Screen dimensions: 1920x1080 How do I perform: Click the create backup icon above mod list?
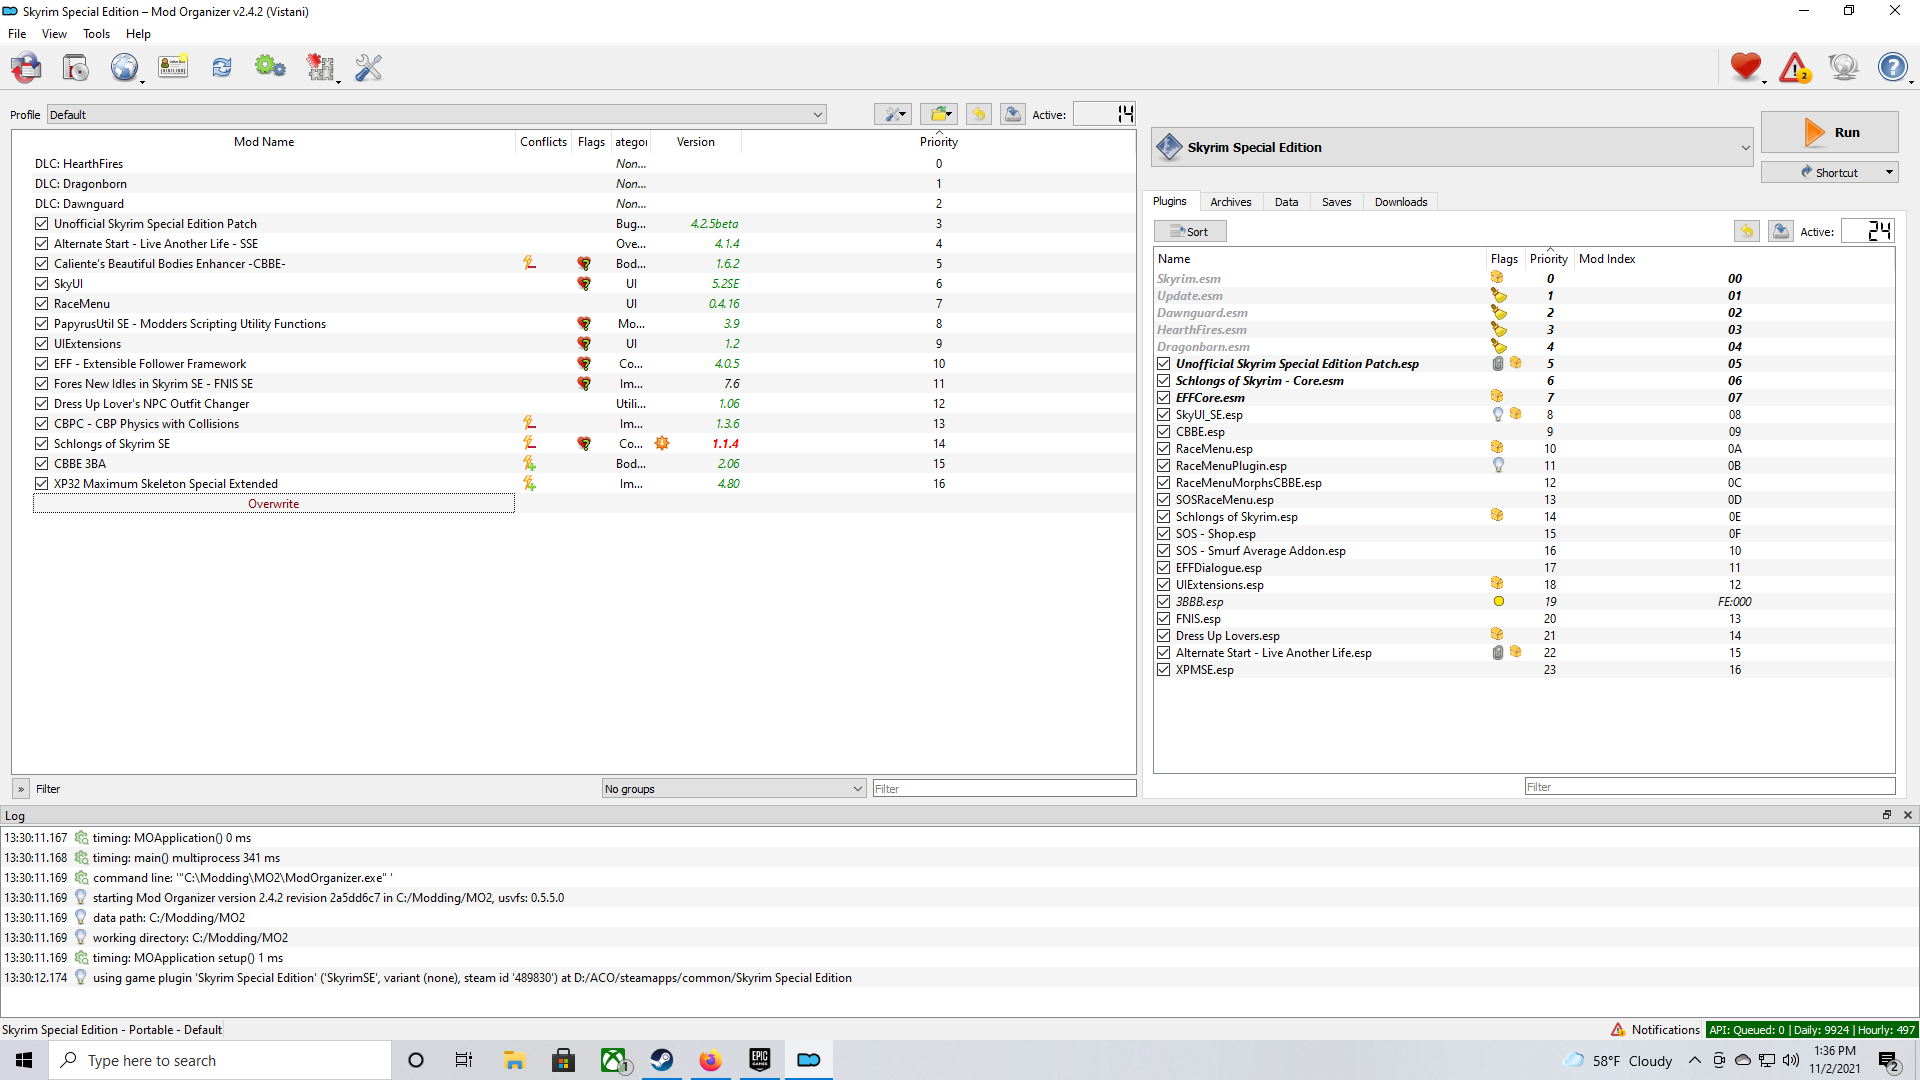click(x=1013, y=114)
